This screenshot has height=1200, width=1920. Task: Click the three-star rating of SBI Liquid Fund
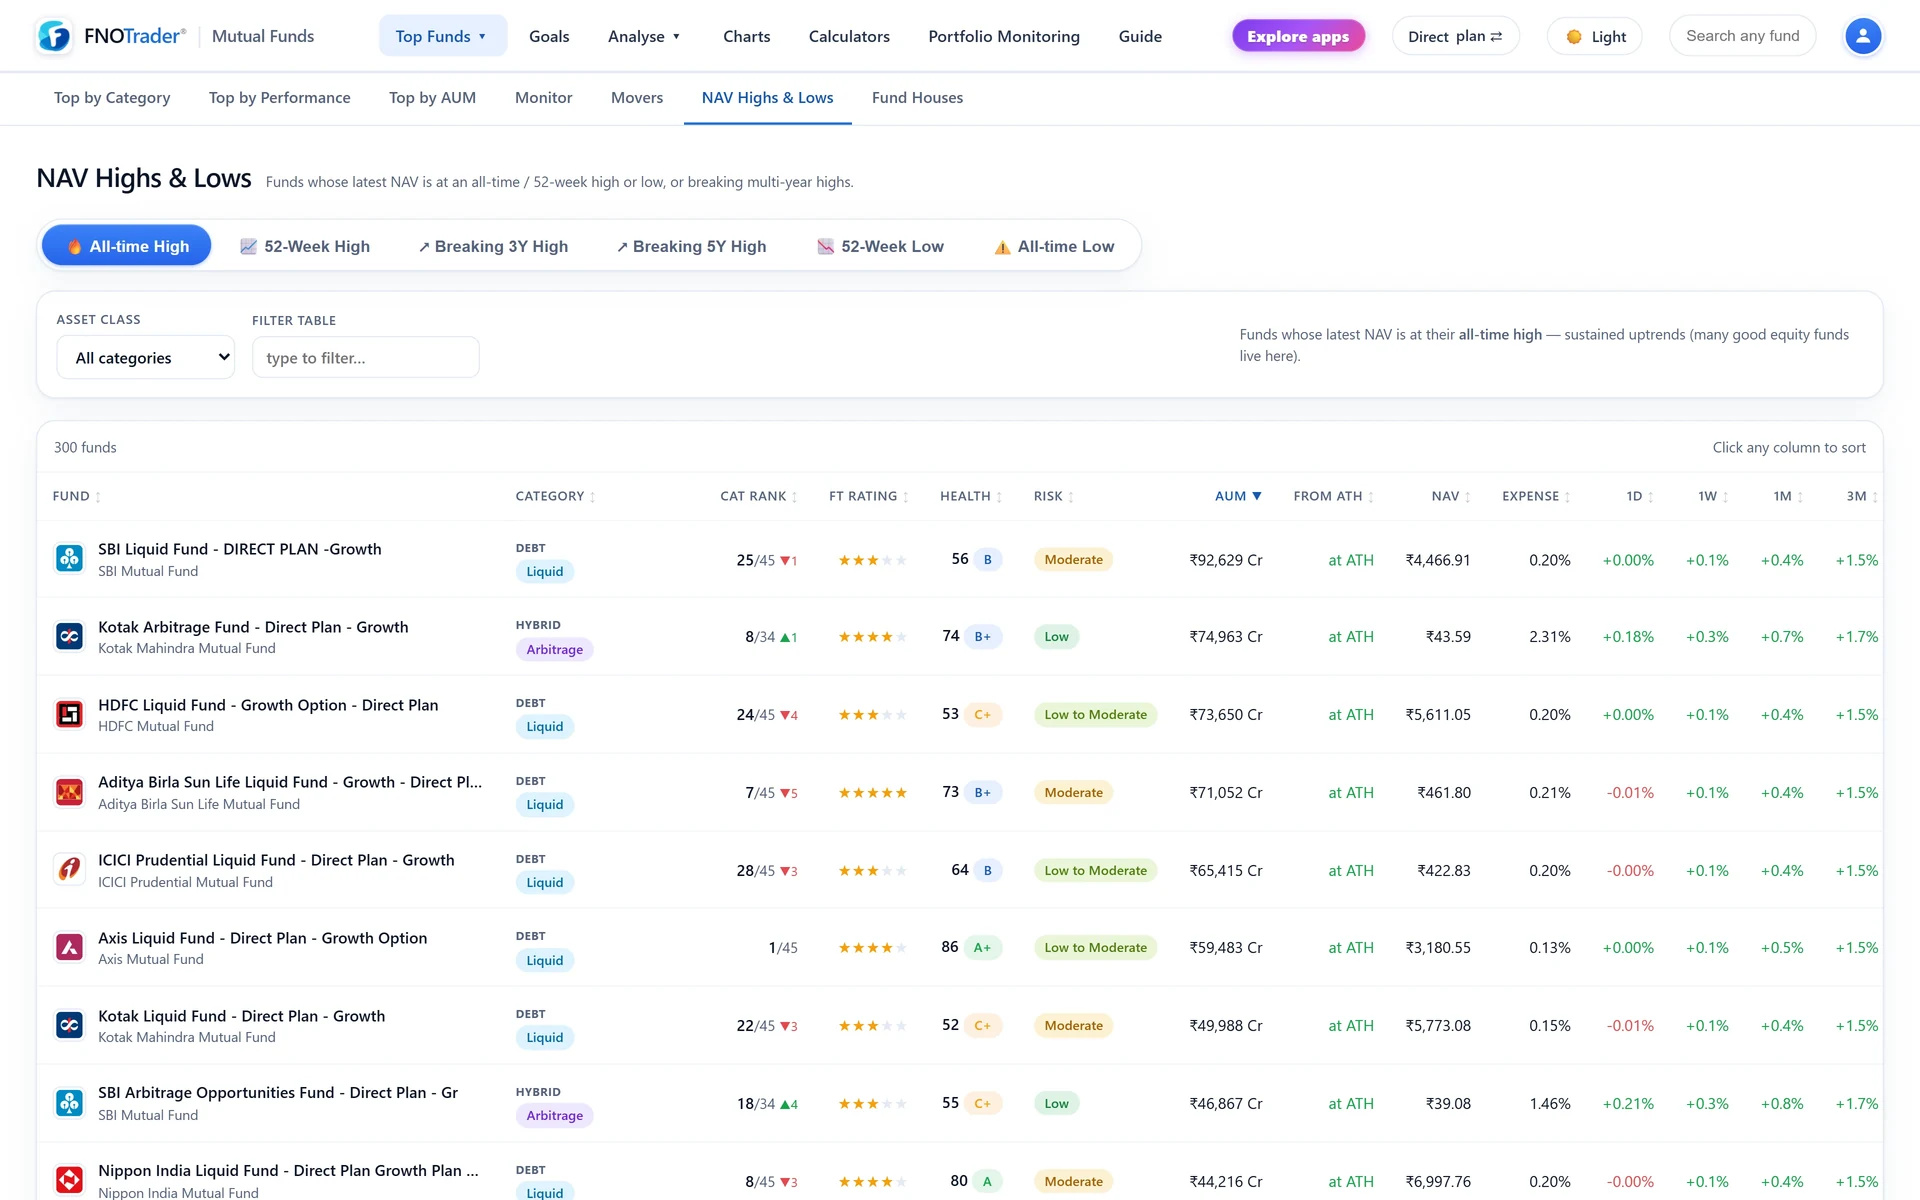[x=872, y=560]
